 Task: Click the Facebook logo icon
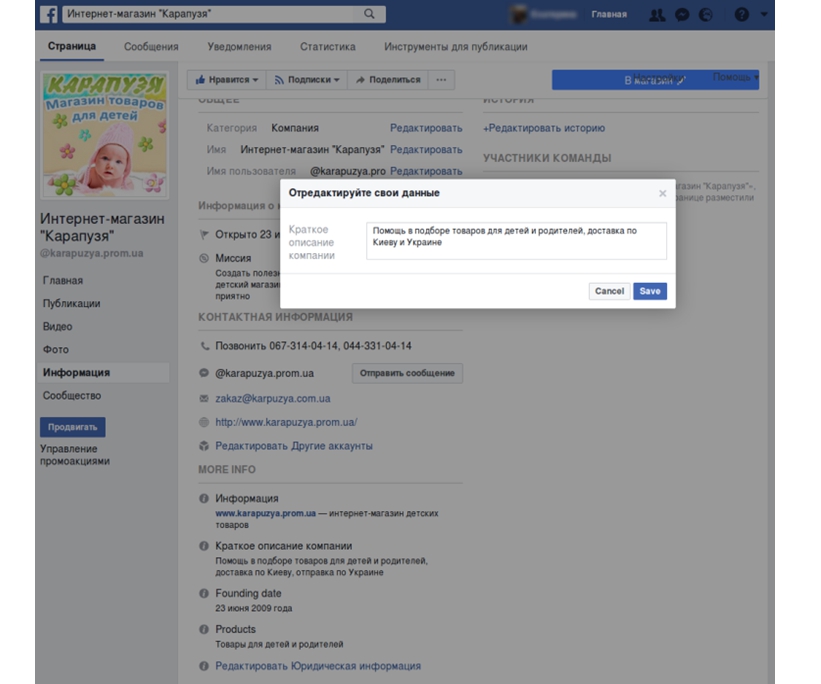point(48,14)
